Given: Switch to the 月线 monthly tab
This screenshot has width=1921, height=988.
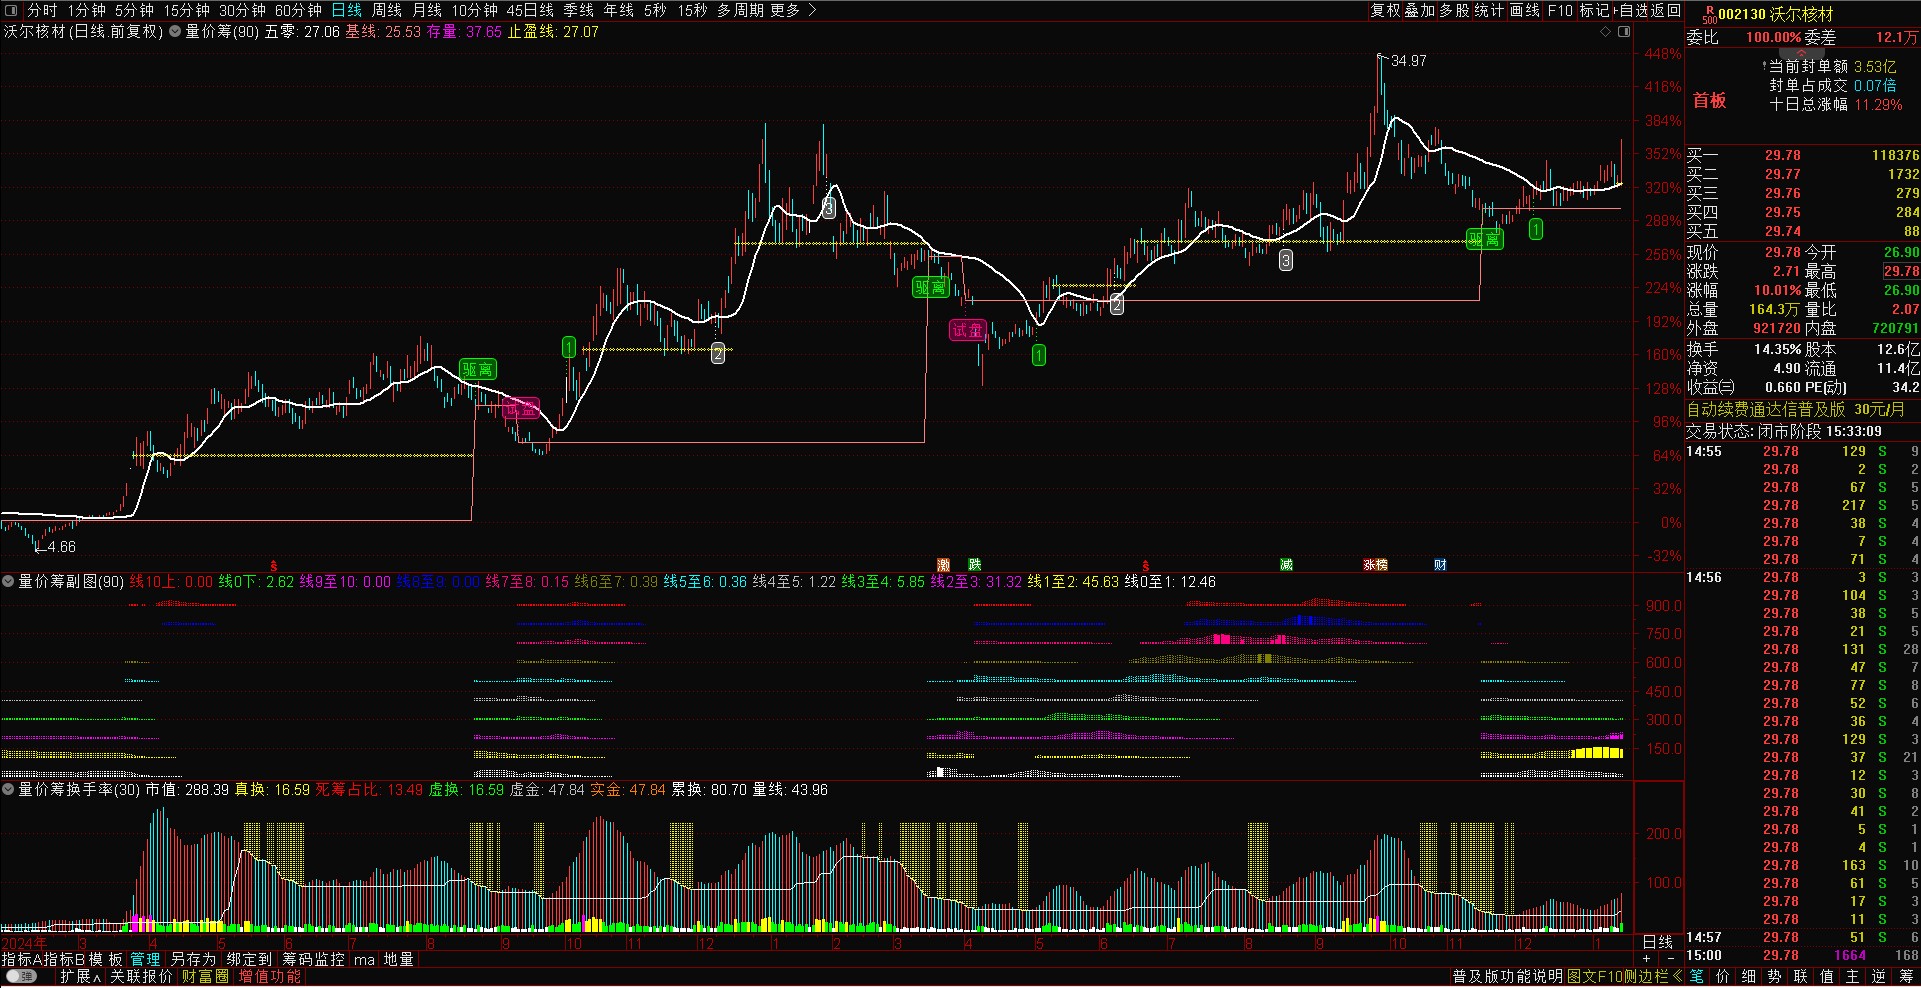Looking at the screenshot, I should pyautogui.click(x=427, y=10).
